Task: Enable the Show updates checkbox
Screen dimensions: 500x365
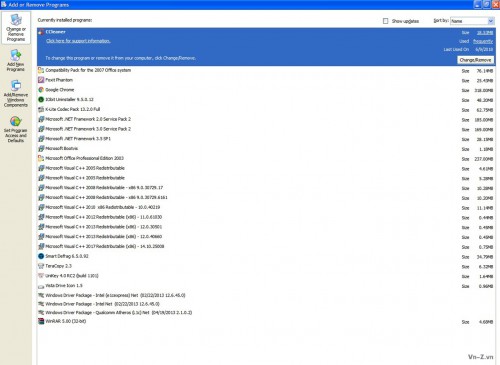Action: (386, 21)
